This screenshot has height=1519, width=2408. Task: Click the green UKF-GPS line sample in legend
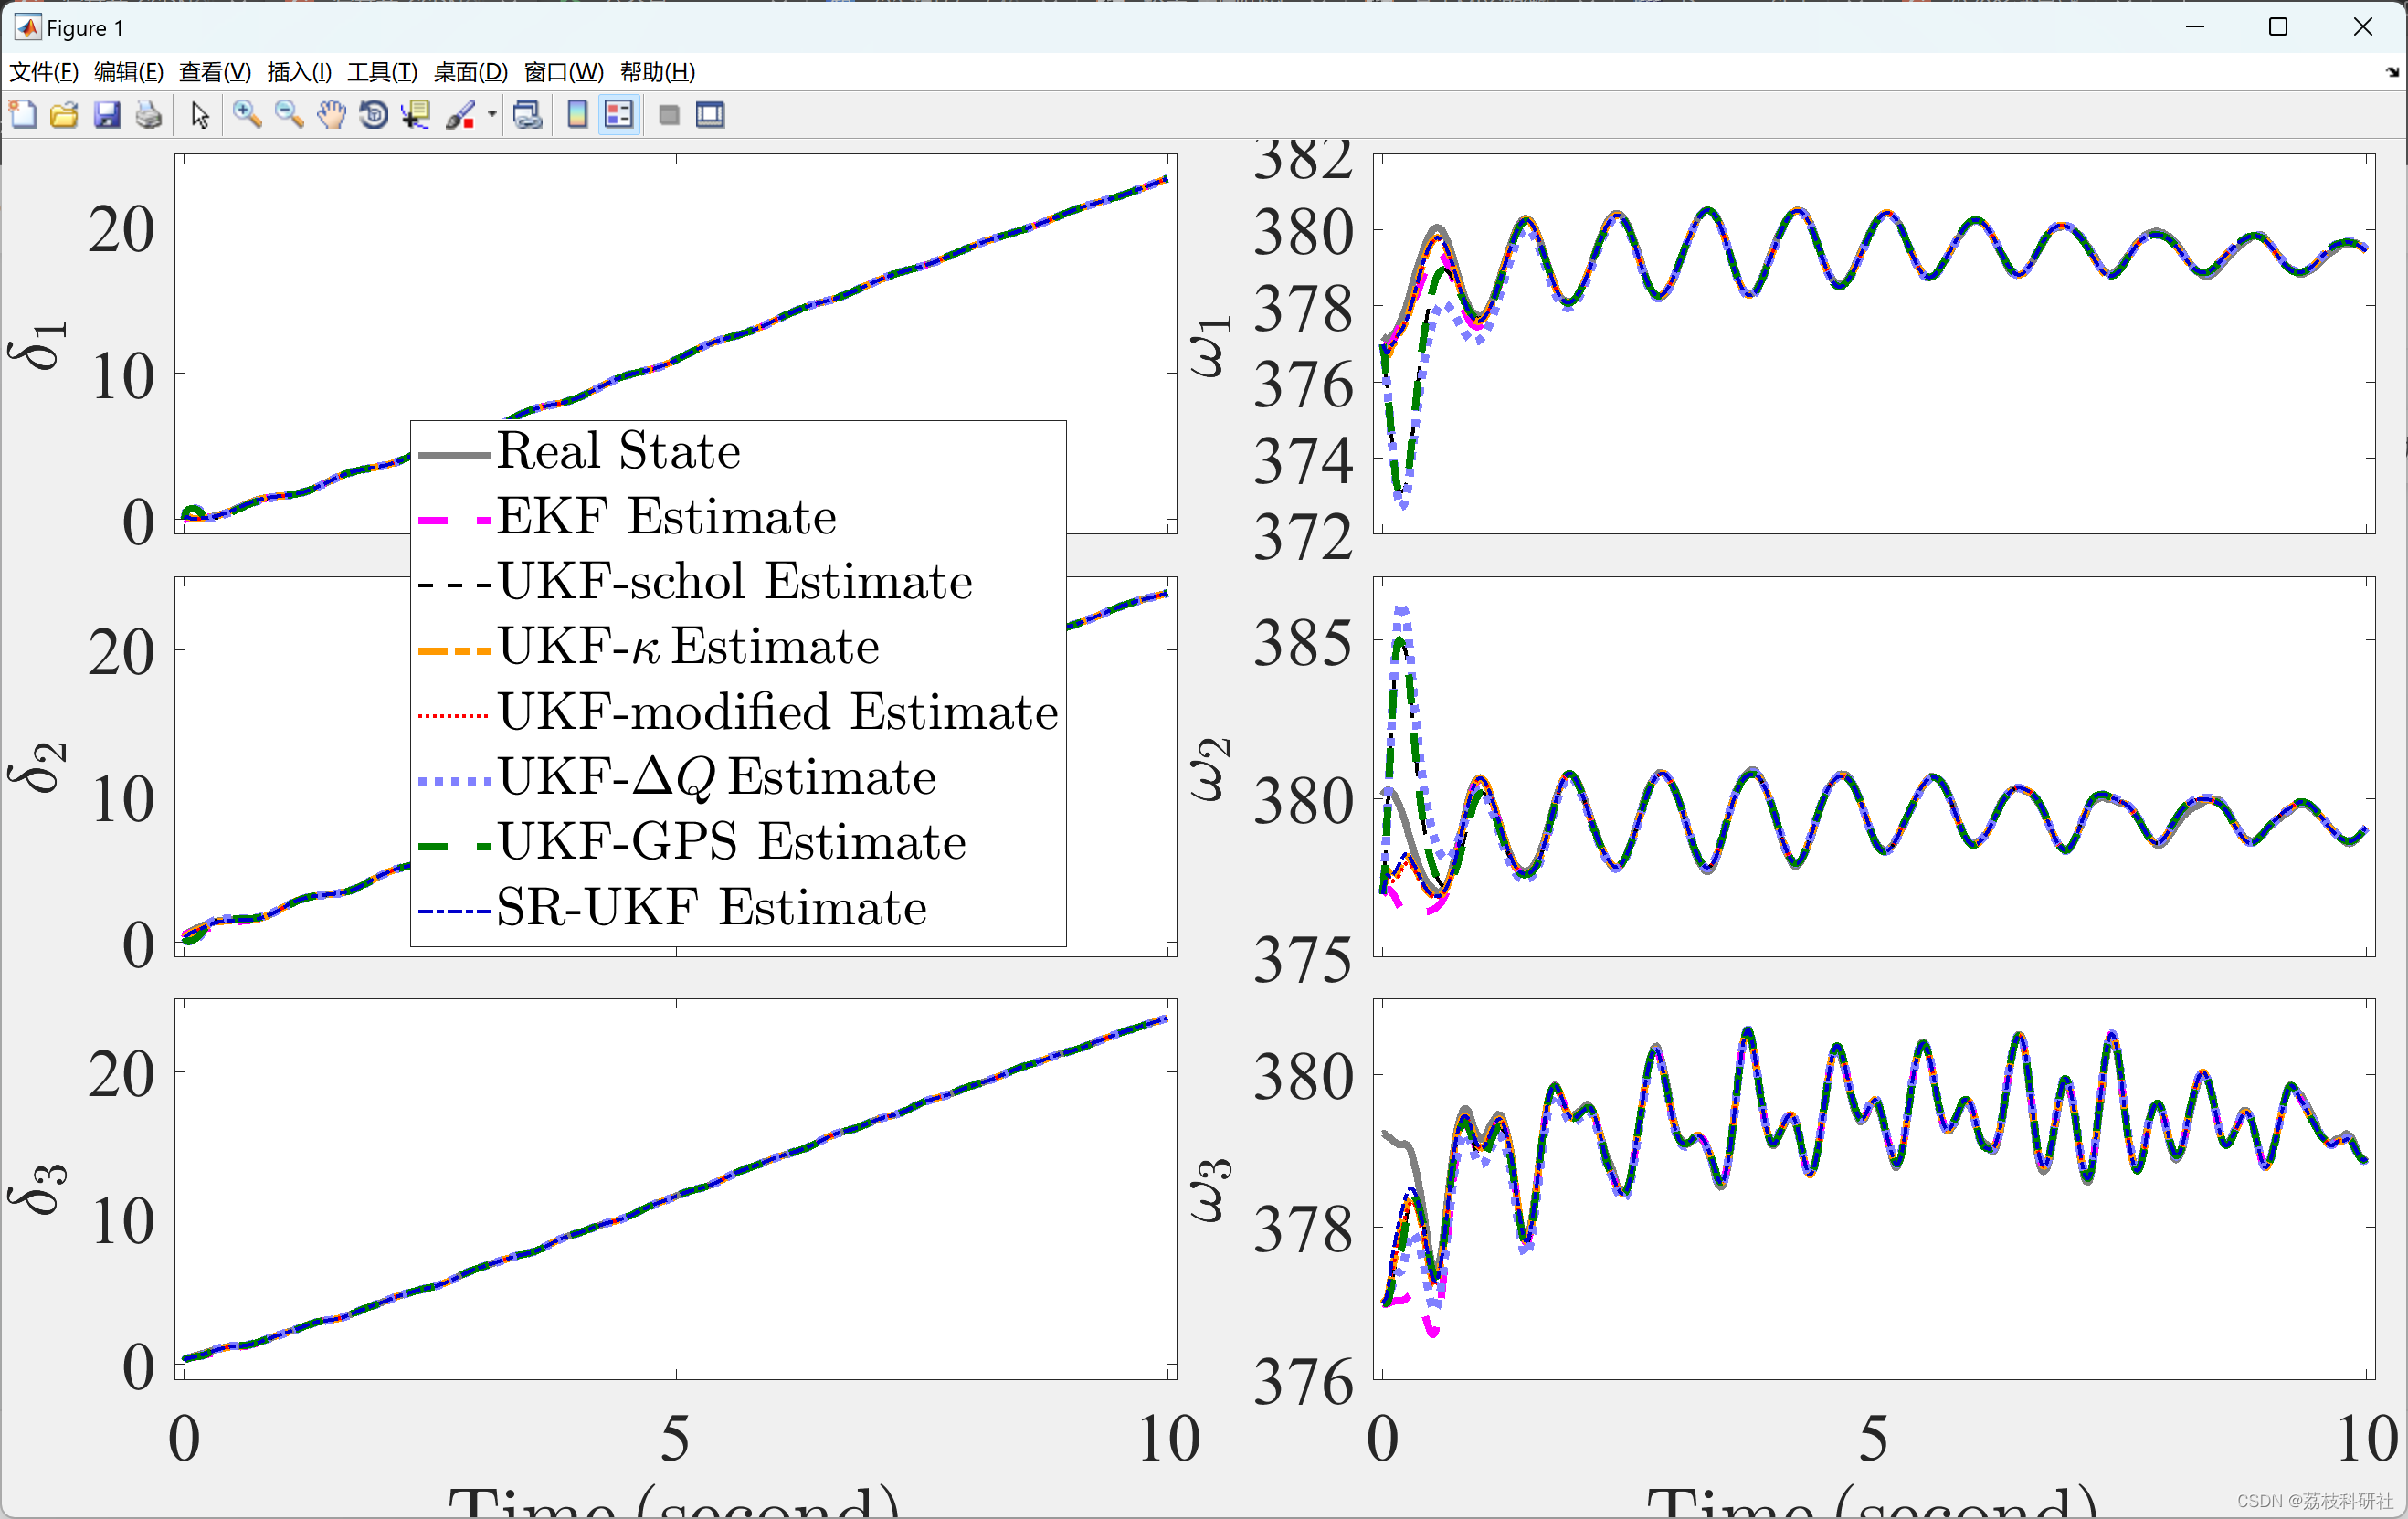(455, 847)
